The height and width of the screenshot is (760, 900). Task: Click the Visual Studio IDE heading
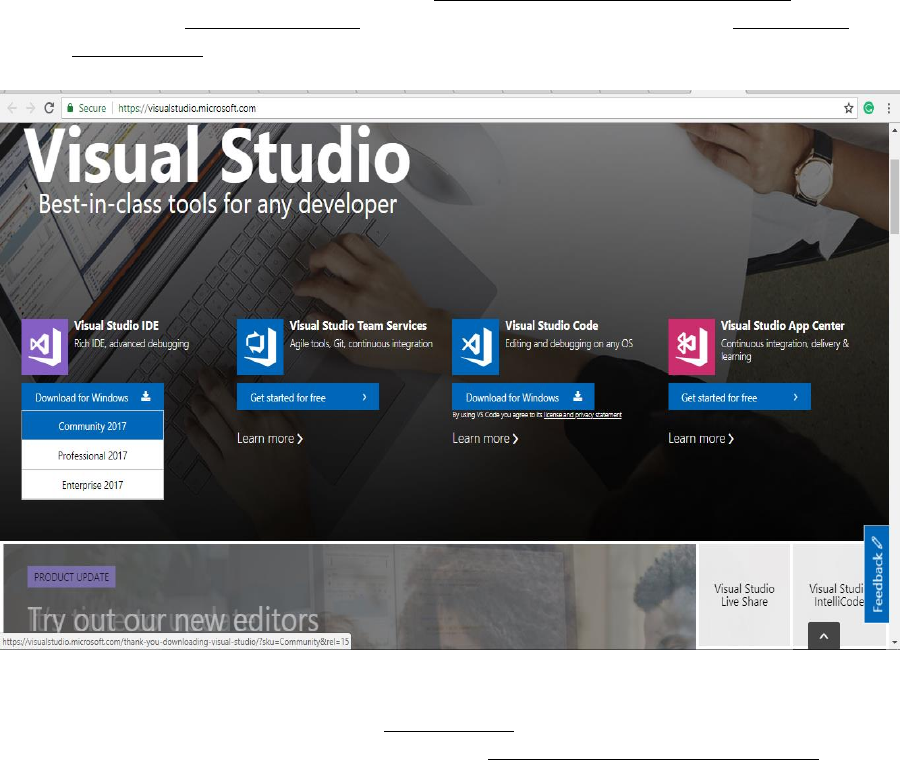(117, 325)
